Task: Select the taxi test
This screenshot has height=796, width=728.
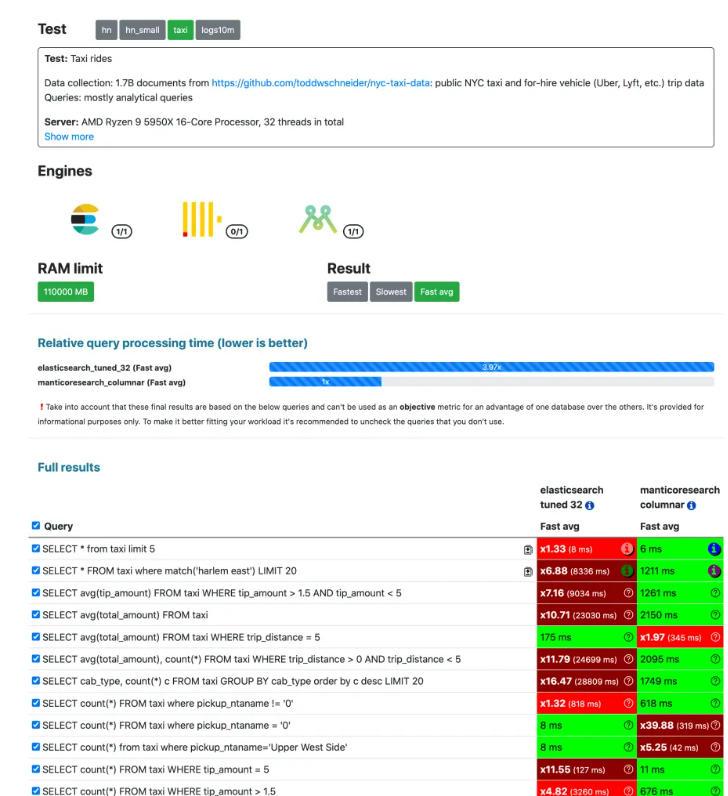Action: coord(180,30)
